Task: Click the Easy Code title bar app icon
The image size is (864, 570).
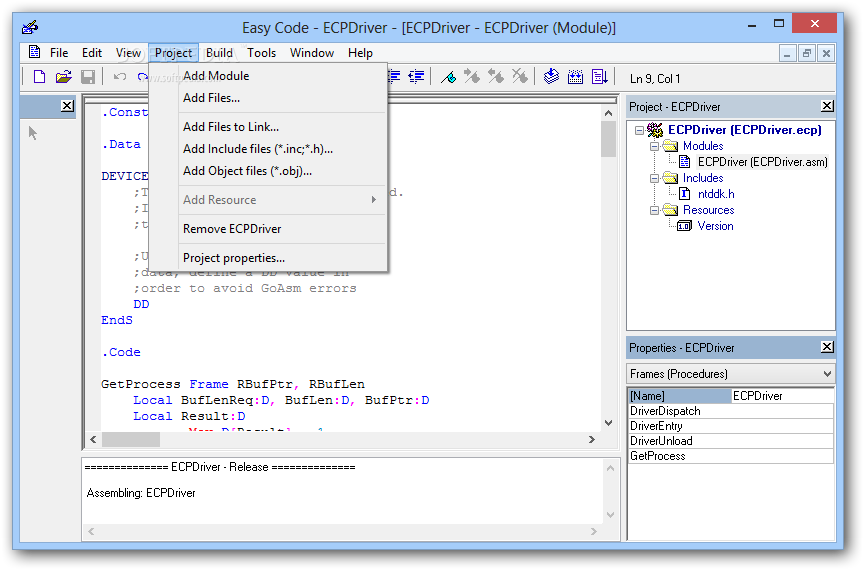Action: tap(30, 27)
